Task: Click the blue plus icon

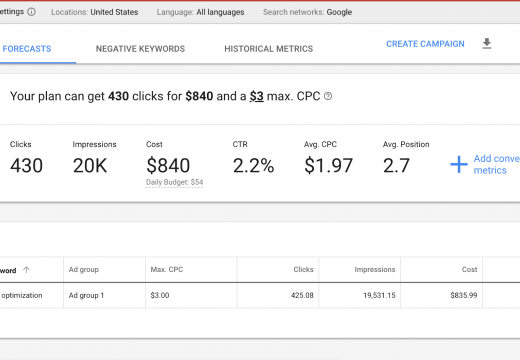Action: click(459, 164)
